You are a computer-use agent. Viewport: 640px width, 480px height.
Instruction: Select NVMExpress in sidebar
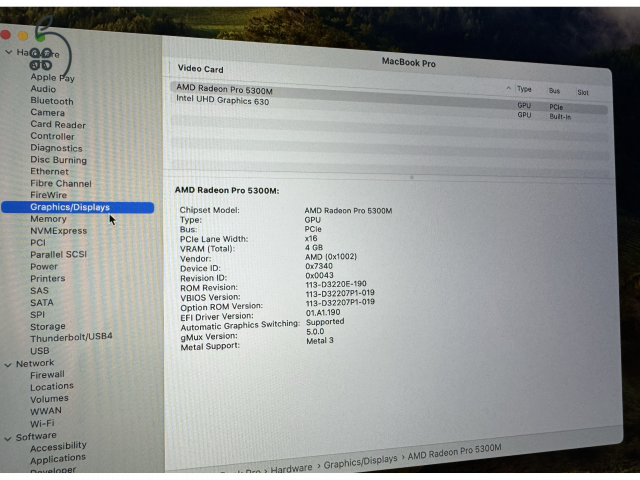coord(58,231)
